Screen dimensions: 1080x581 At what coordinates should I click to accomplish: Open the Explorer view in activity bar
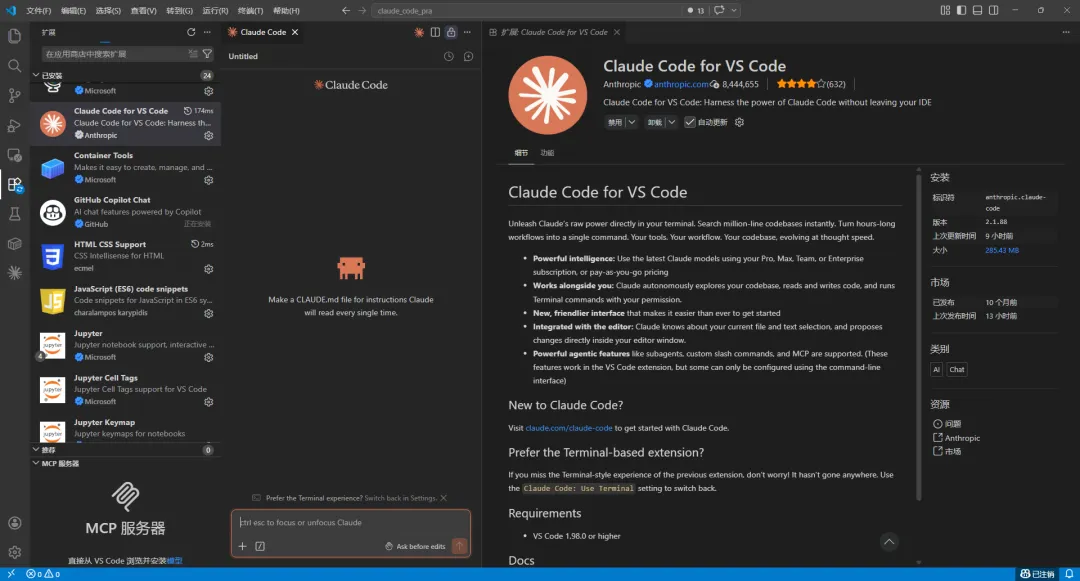(14, 36)
